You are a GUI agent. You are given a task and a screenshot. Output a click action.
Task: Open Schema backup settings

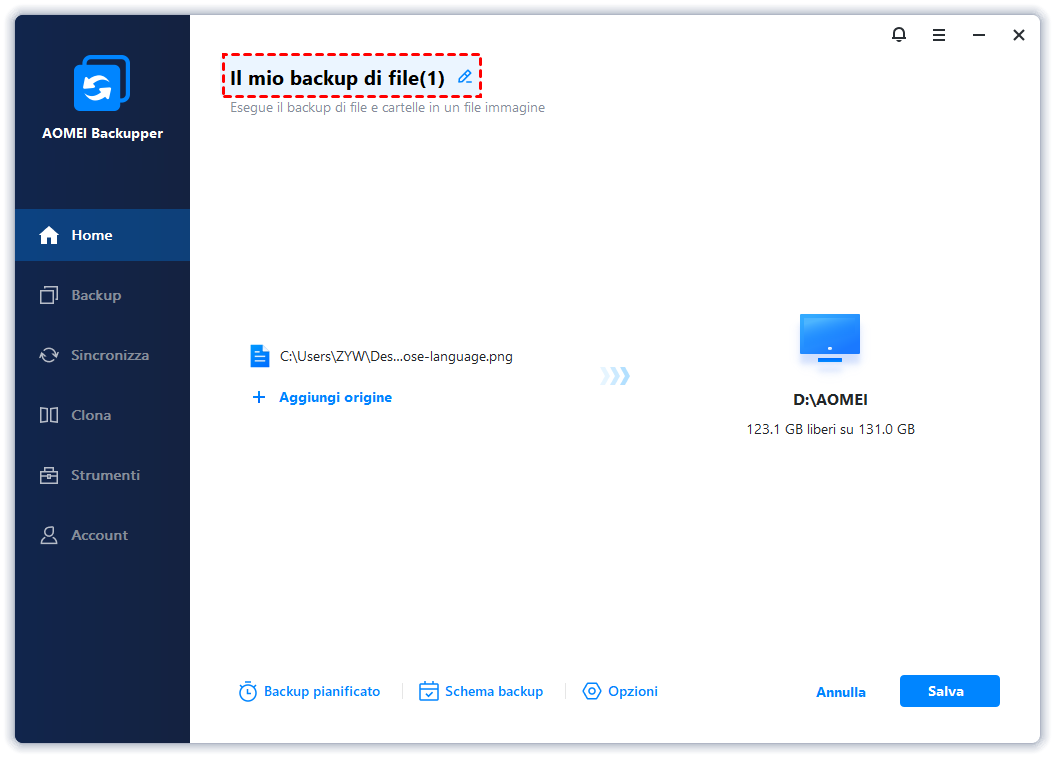tap(481, 691)
